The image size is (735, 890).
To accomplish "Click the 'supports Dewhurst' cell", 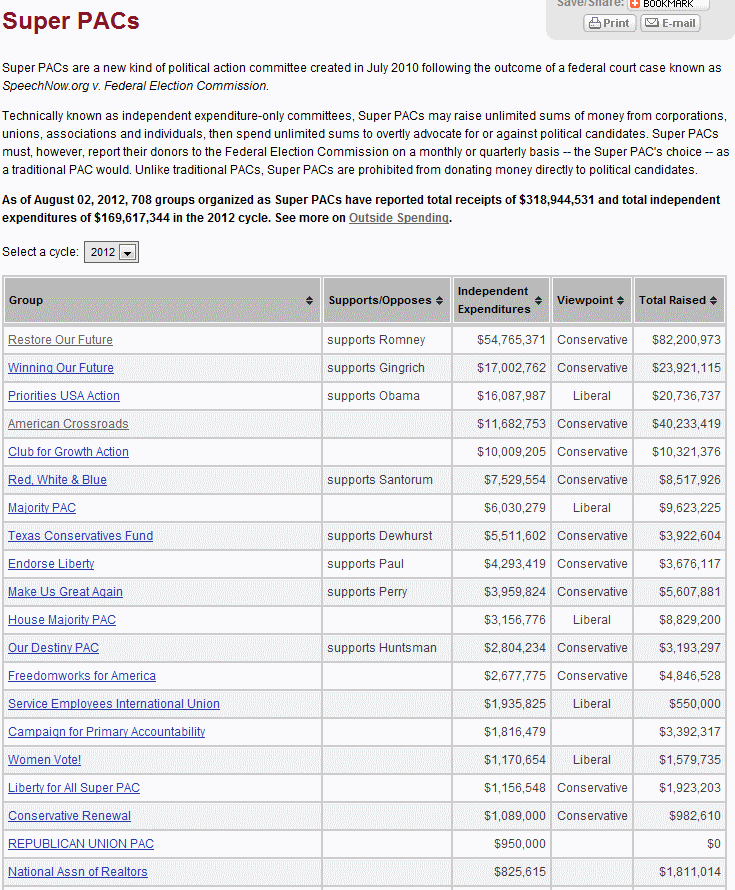I will click(387, 536).
